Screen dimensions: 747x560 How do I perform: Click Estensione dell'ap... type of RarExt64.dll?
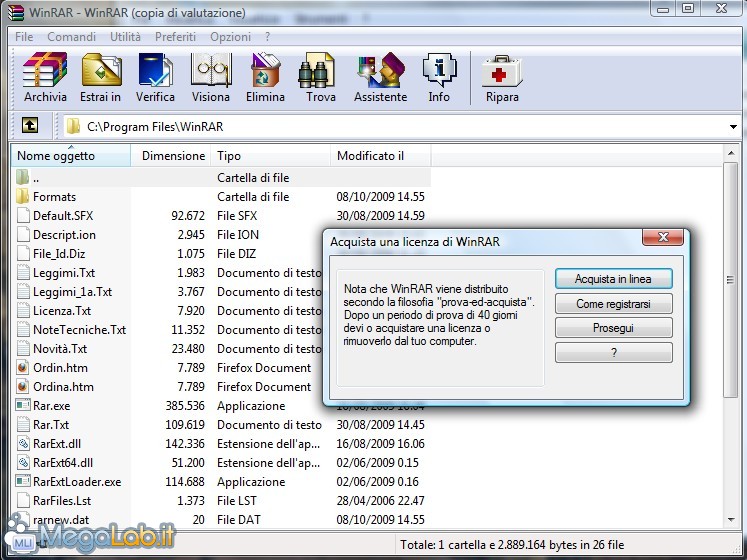click(269, 463)
